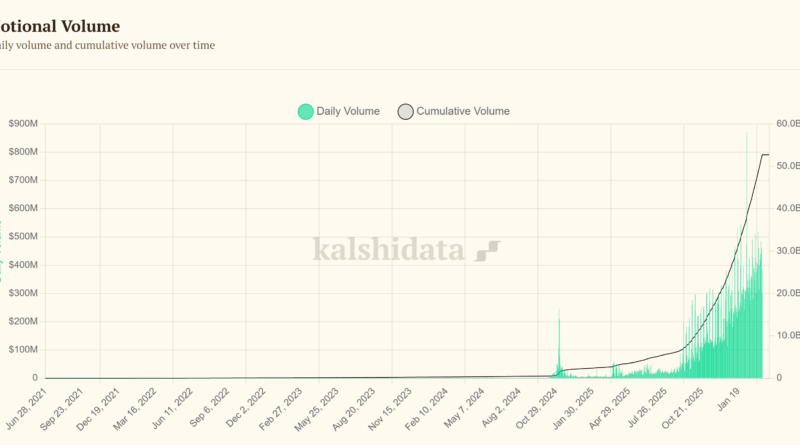Click the green Daily Volume legend circle
Image resolution: width=800 pixels, height=445 pixels.
coord(306,111)
